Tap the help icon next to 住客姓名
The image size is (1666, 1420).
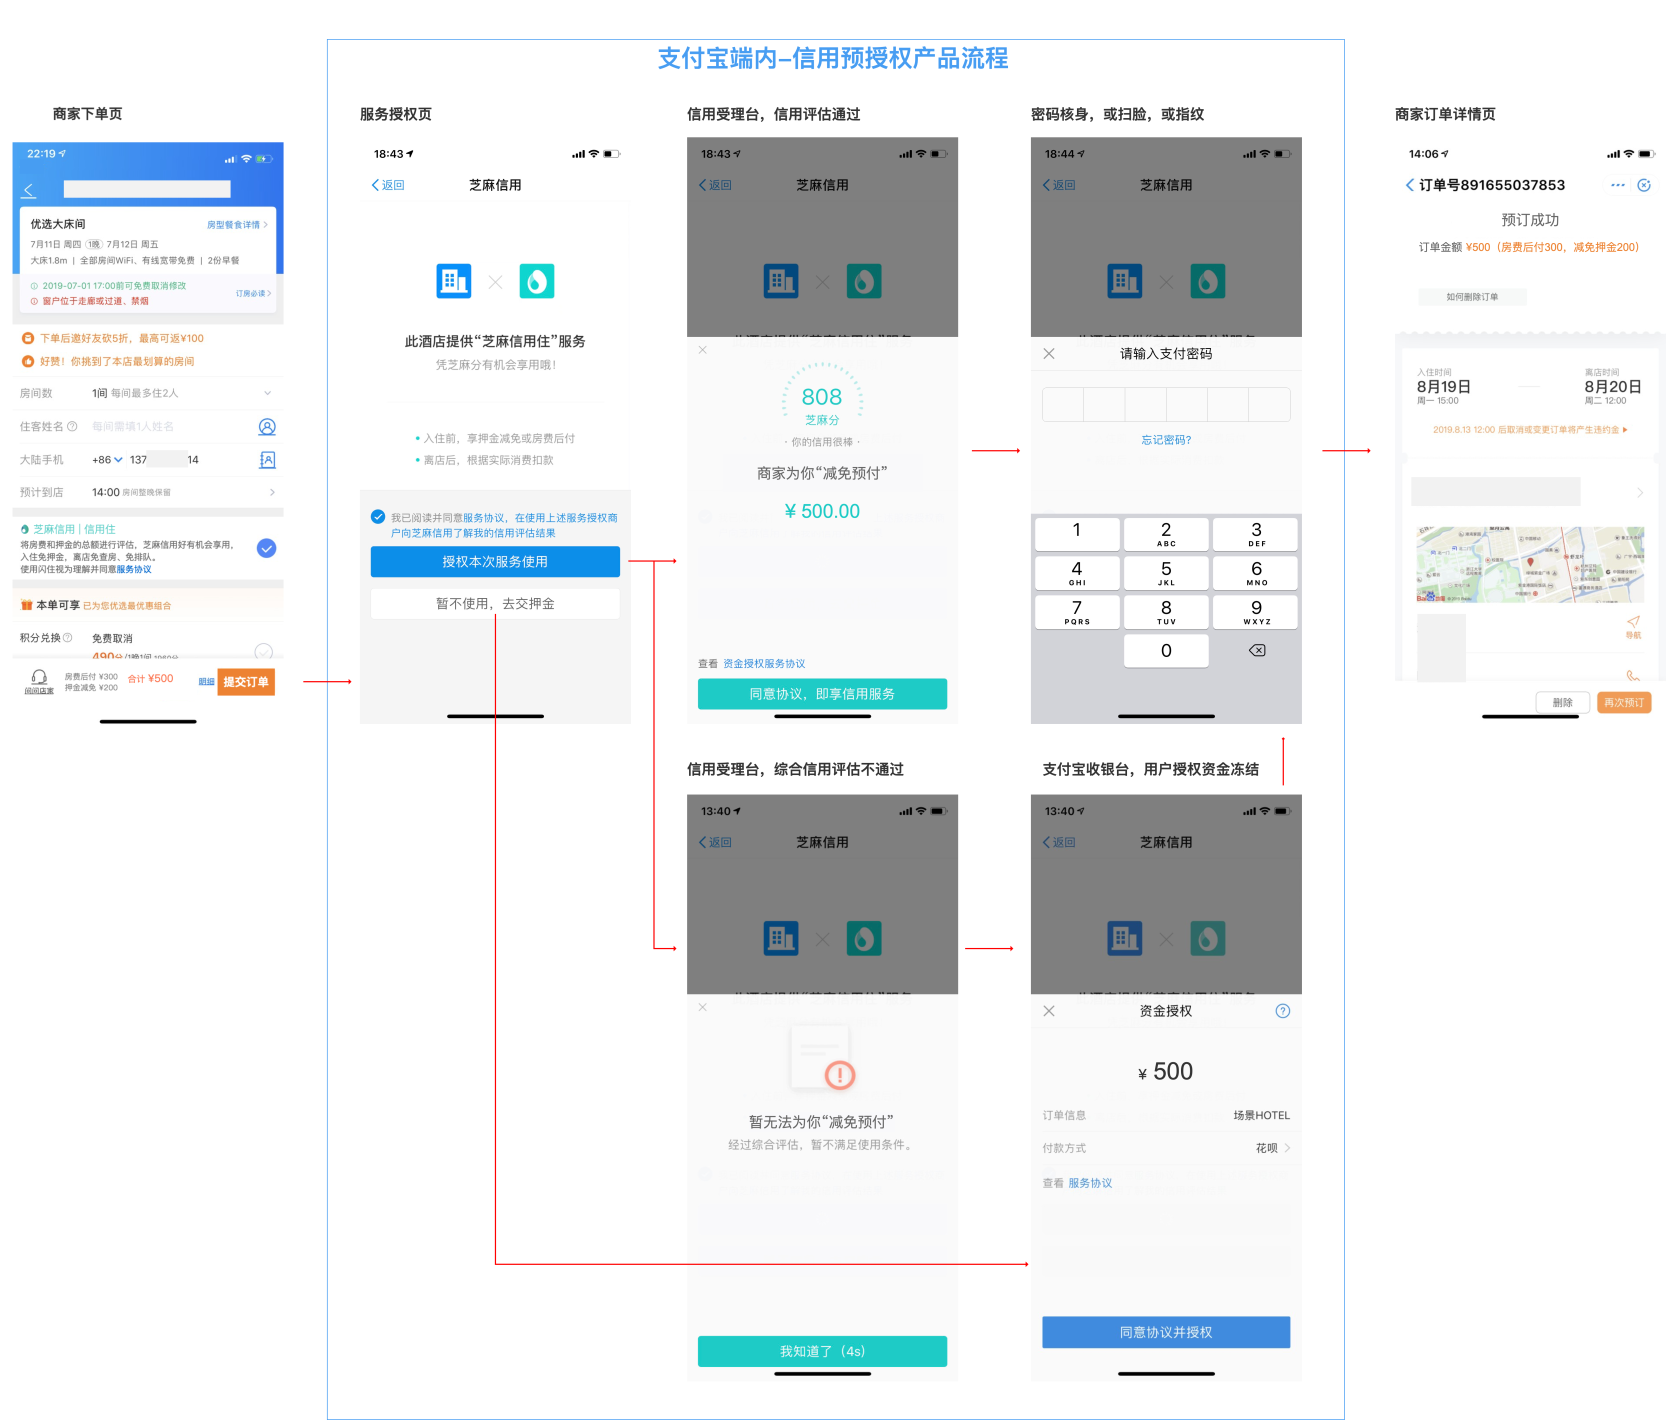pyautogui.click(x=72, y=427)
